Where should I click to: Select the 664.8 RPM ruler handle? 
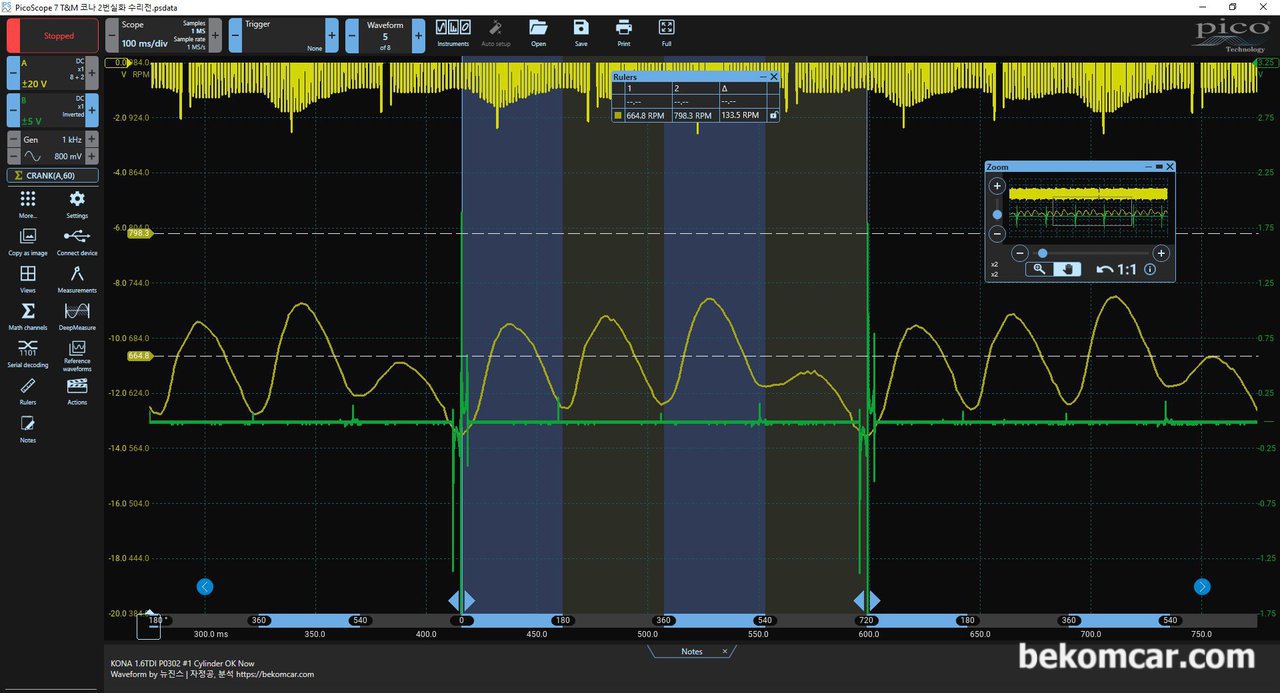pyautogui.click(x=138, y=356)
